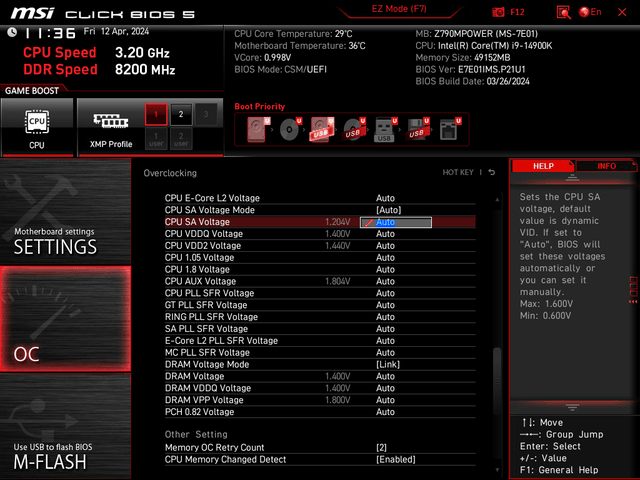Image resolution: width=640 pixels, height=480 pixels.
Task: Select DRAM VPP Voltage Auto value
Action: click(x=385, y=400)
